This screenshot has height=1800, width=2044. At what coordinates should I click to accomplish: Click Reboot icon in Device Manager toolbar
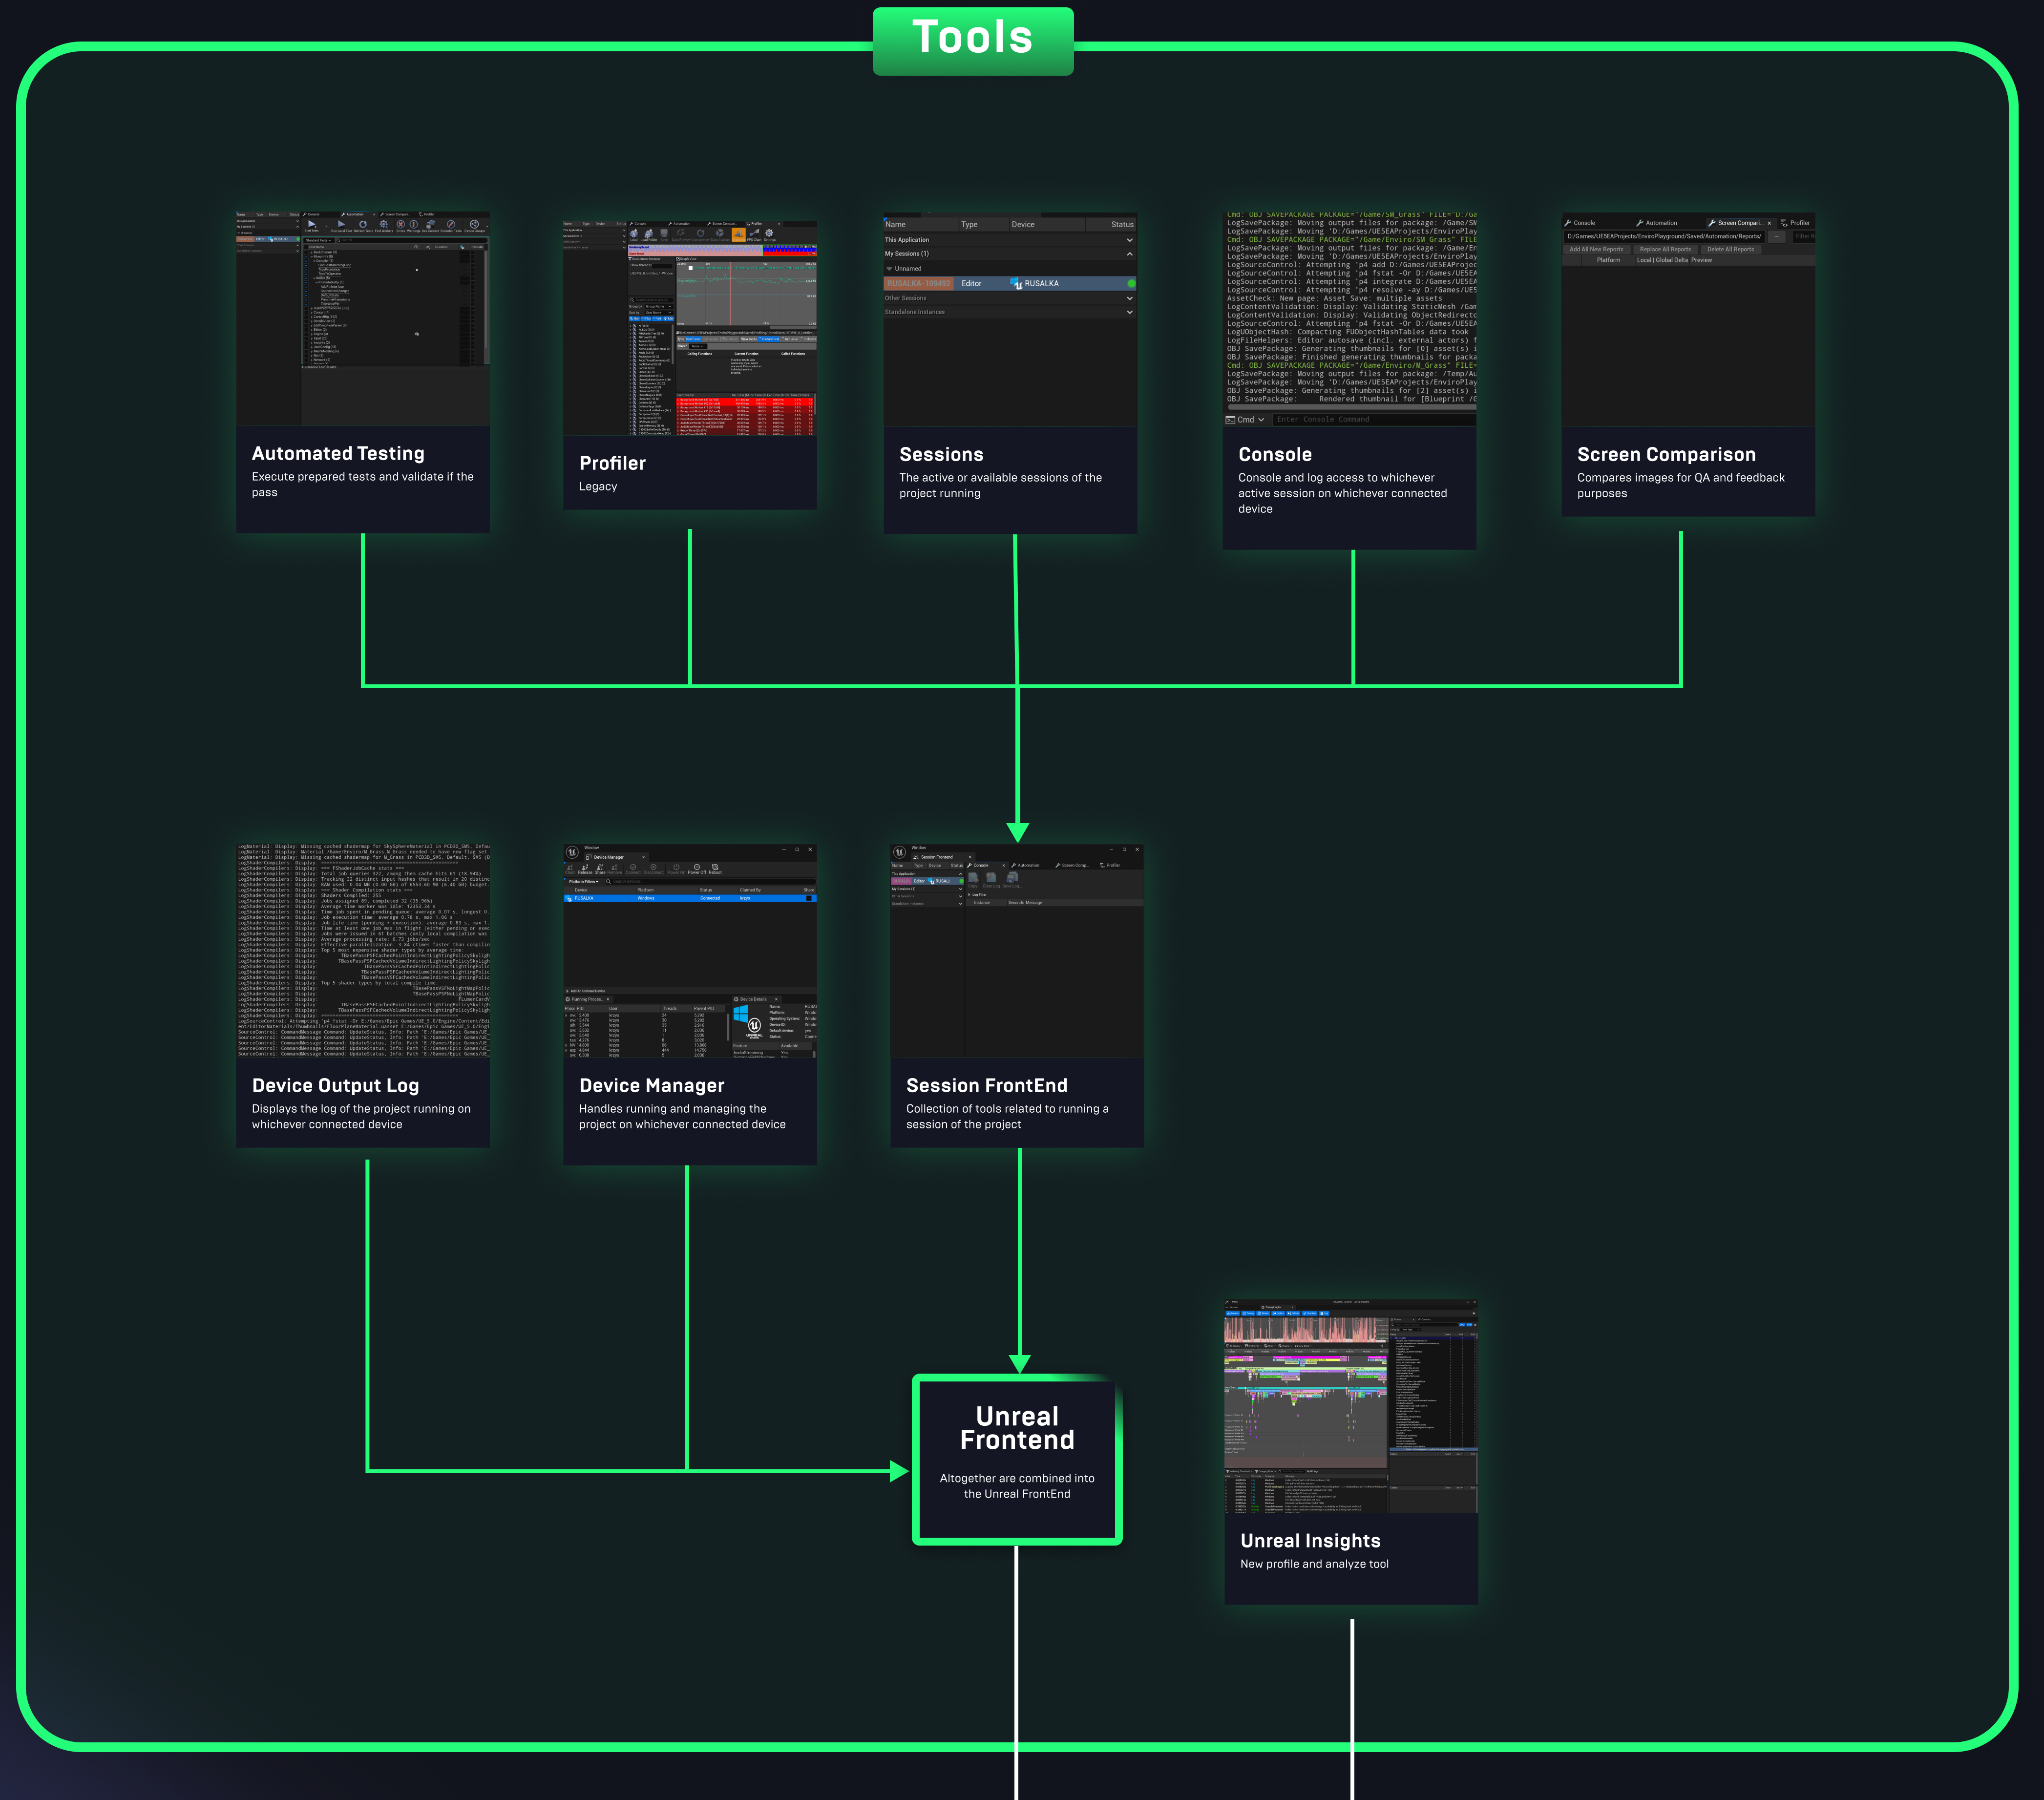(x=715, y=868)
